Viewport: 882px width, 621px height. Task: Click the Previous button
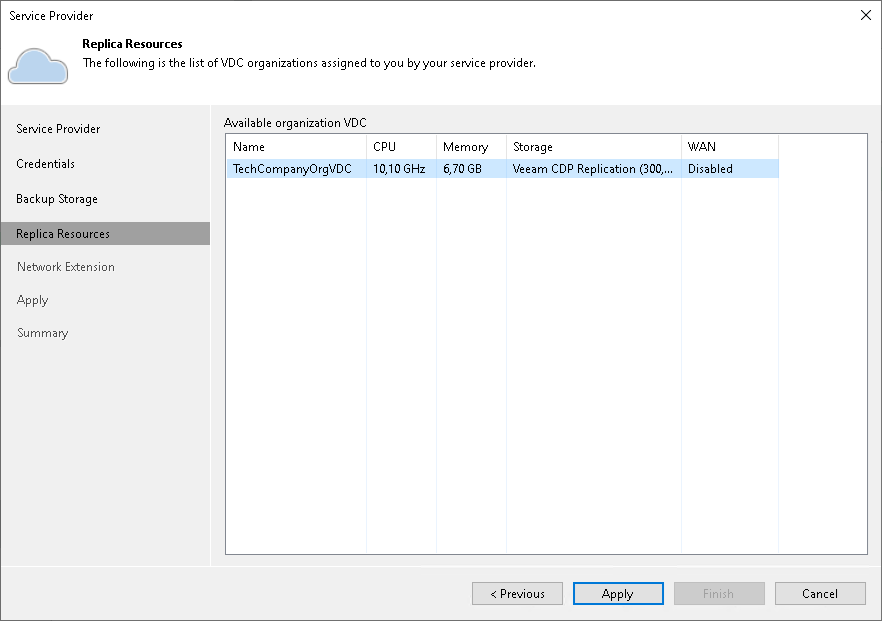tap(517, 593)
